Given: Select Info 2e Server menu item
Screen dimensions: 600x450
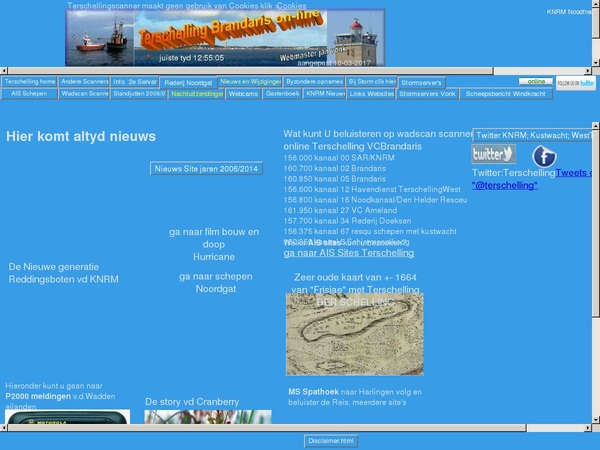Looking at the screenshot, I should pos(135,82).
